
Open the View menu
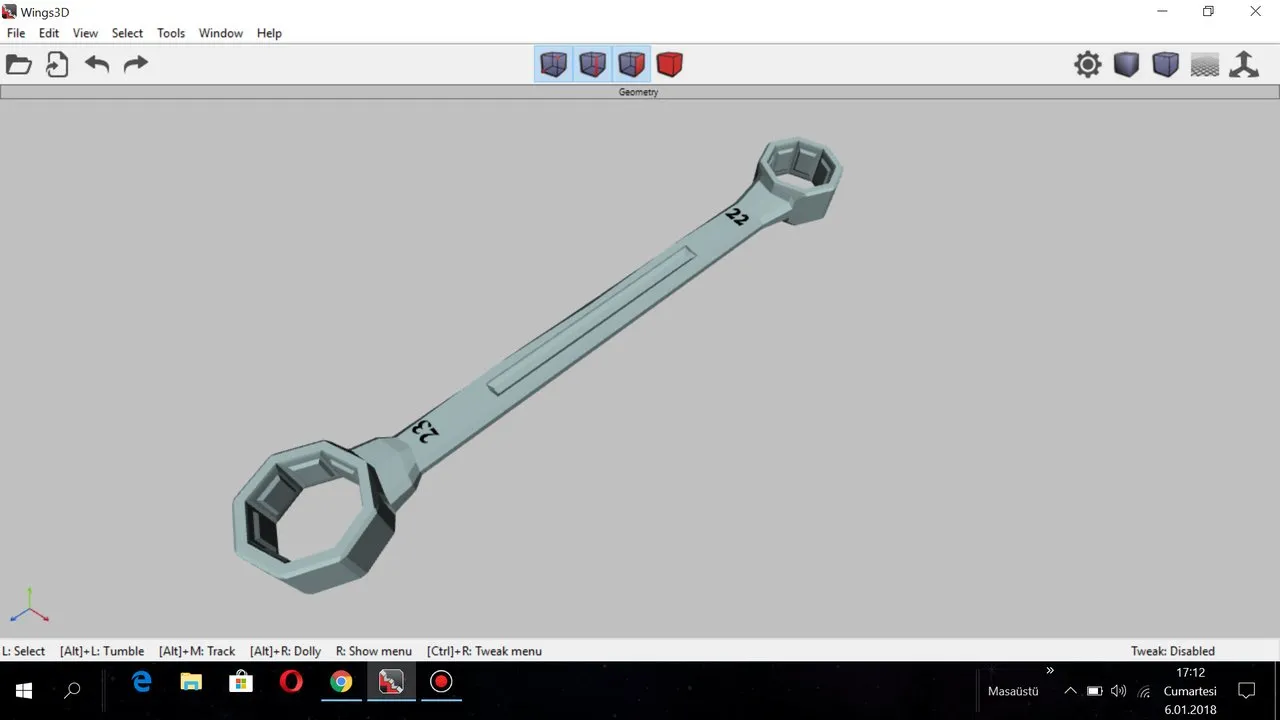pos(86,33)
